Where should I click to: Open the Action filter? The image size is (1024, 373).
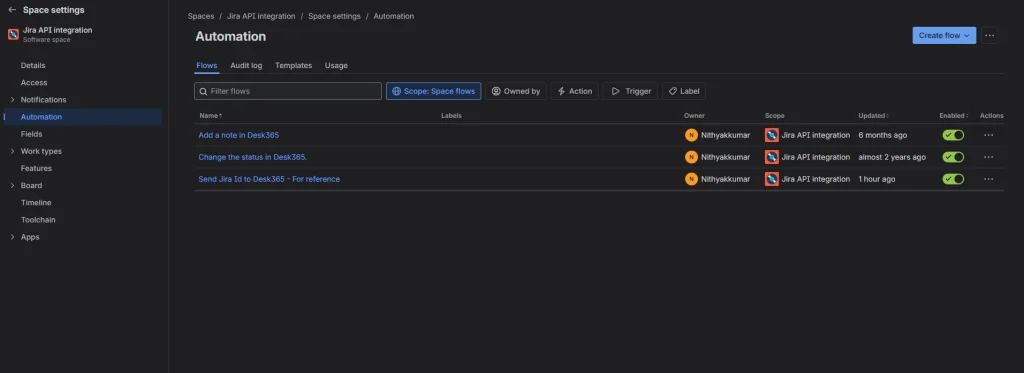pos(575,91)
